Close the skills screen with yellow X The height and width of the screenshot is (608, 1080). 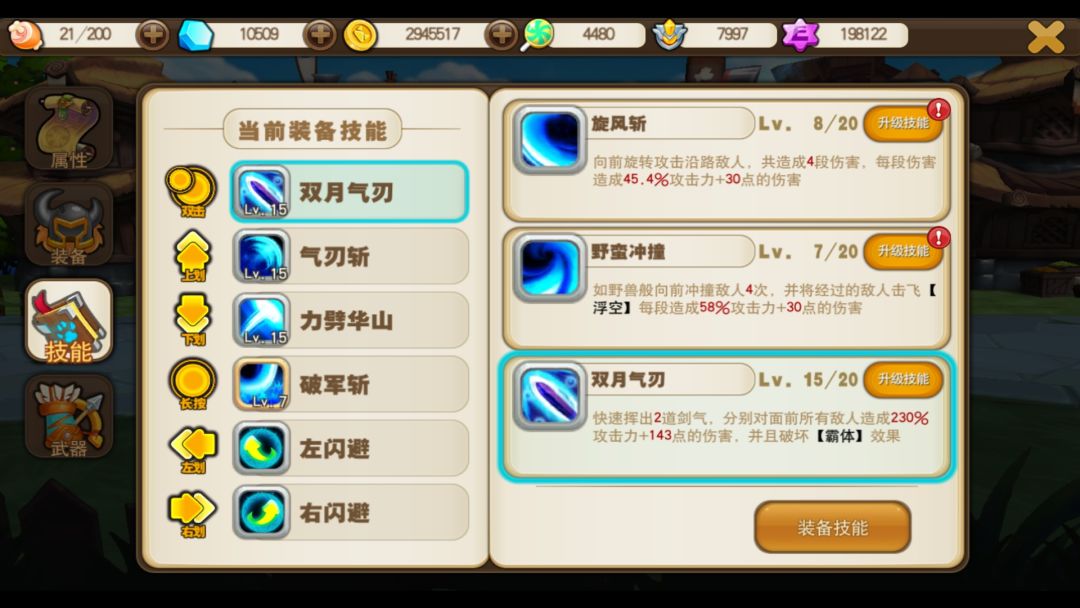click(x=1046, y=36)
